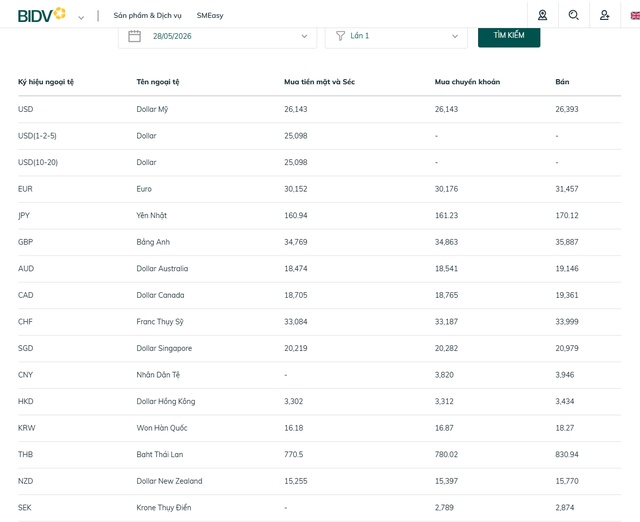This screenshot has width=640, height=522.
Task: Click the calendar icon beside the date
Action: (134, 36)
